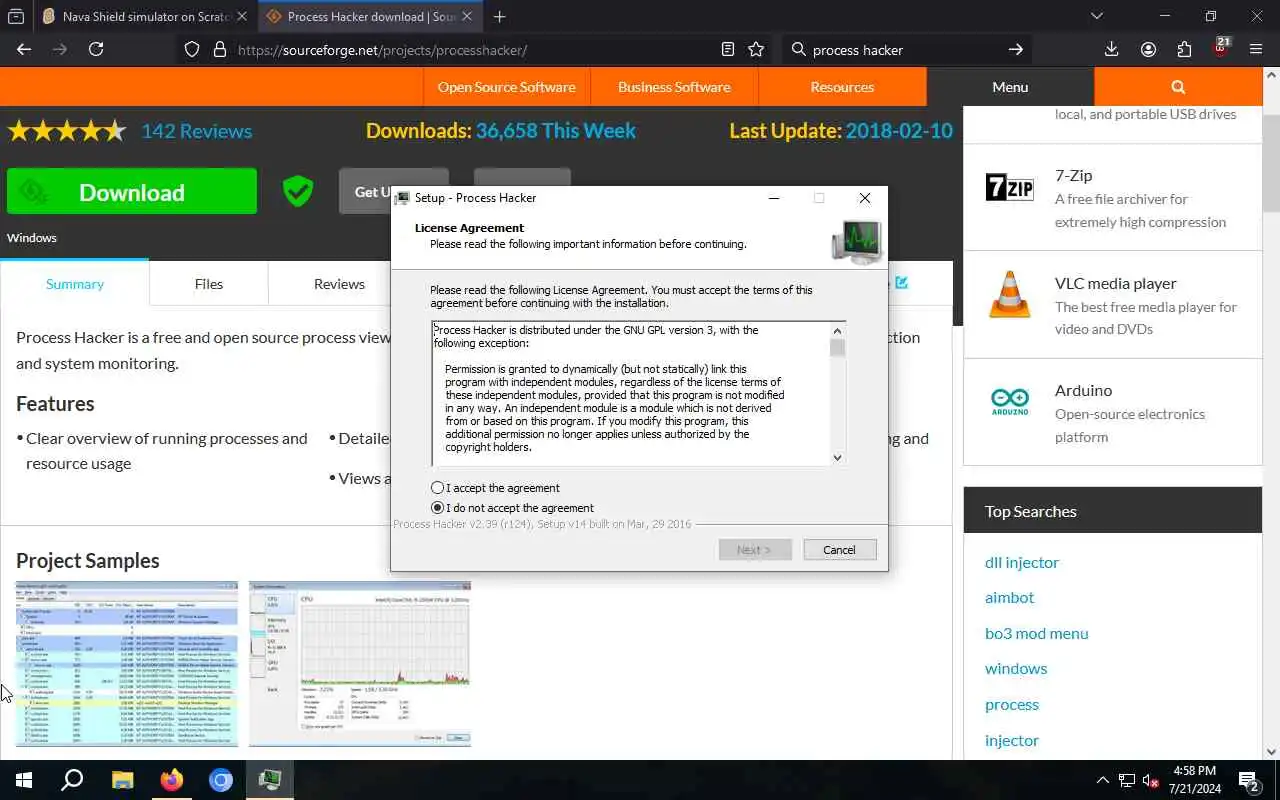Image resolution: width=1280 pixels, height=800 pixels.
Task: Open the 142 Reviews link
Action: [196, 131]
